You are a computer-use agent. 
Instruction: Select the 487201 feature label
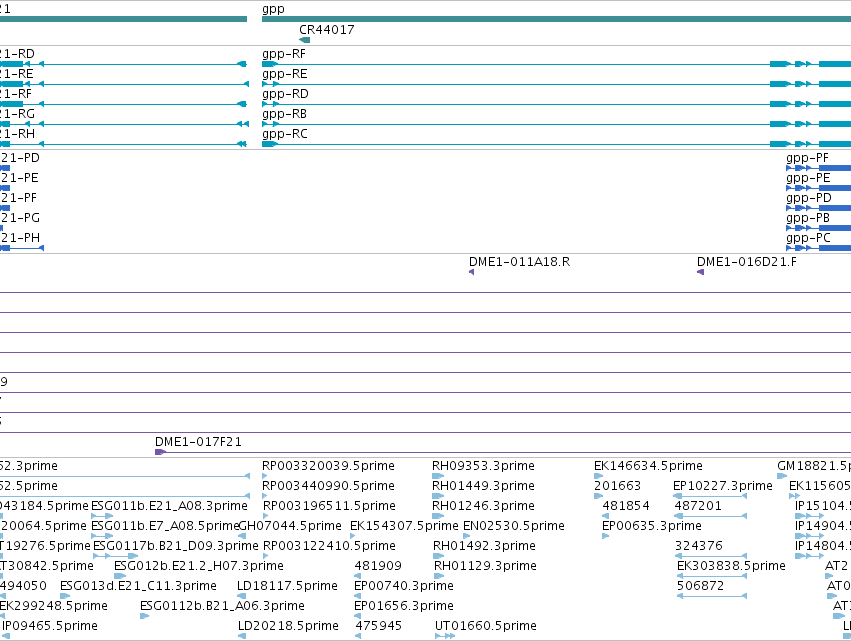(698, 506)
